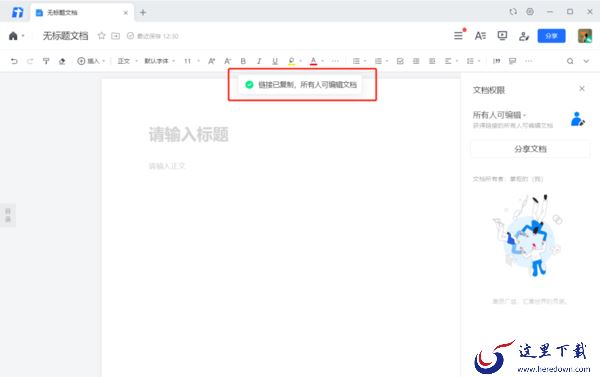Apply the bulleted list
The image size is (600, 377).
(x=356, y=61)
